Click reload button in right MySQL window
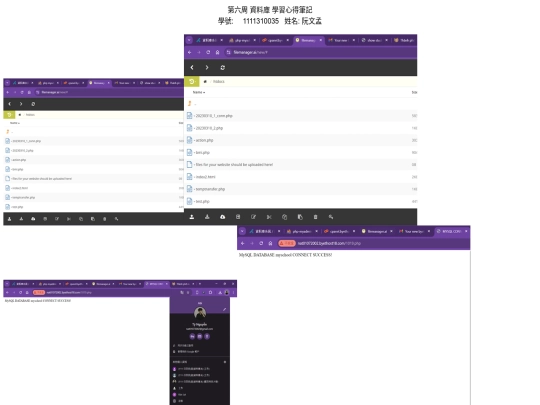 (x=261, y=243)
